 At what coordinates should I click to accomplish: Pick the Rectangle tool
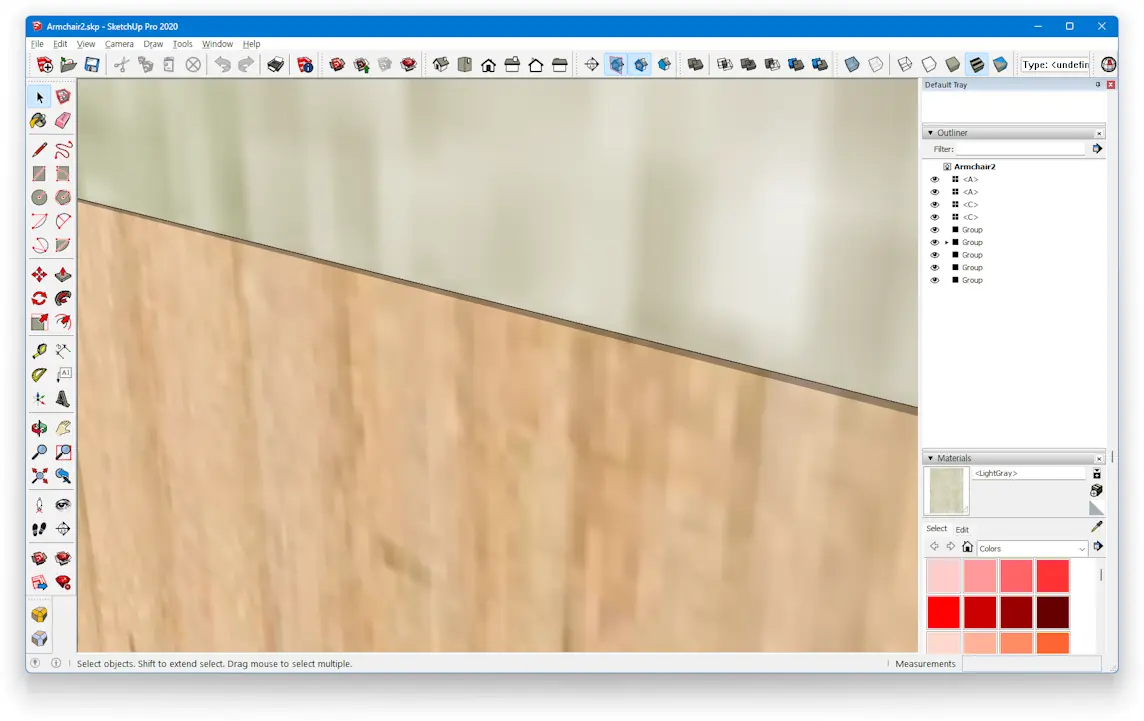tap(39, 173)
